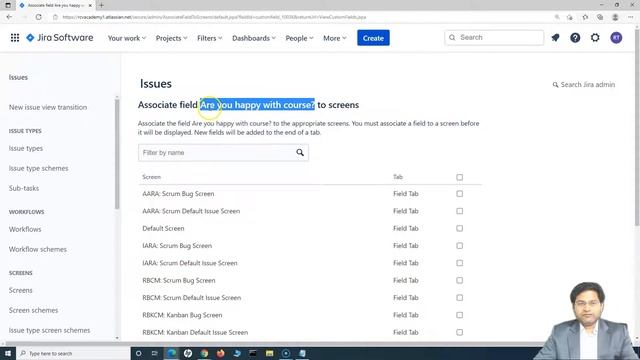This screenshot has width=640, height=360.
Task: Open the settings gear icon
Action: click(595, 38)
